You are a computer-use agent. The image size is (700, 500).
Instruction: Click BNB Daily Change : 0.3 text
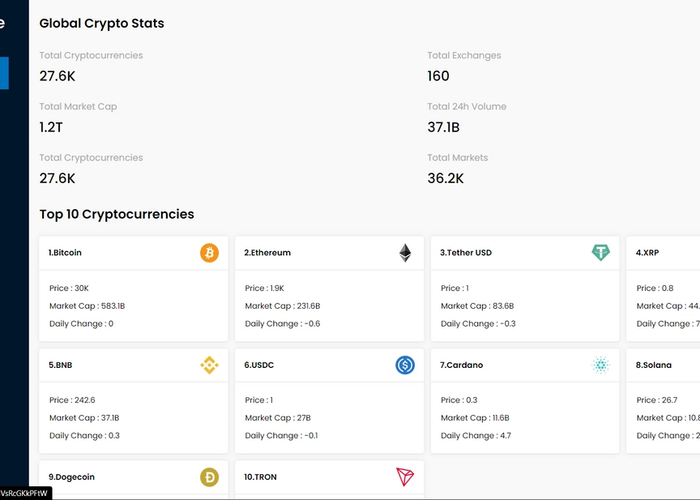[x=84, y=436]
